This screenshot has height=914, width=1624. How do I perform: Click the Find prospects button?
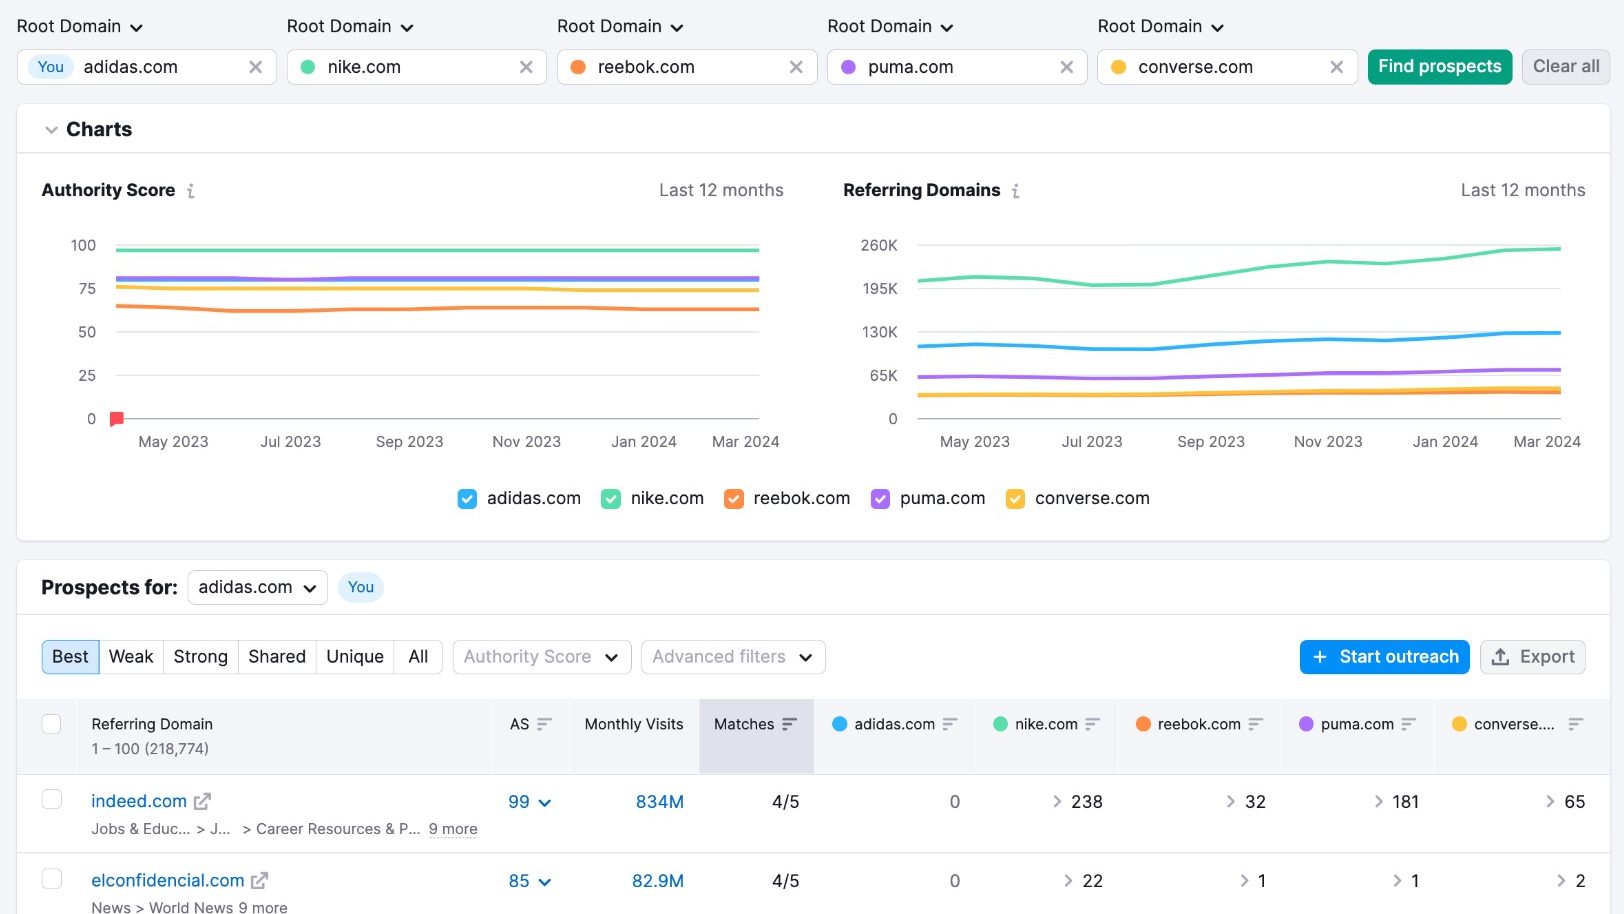(x=1440, y=67)
